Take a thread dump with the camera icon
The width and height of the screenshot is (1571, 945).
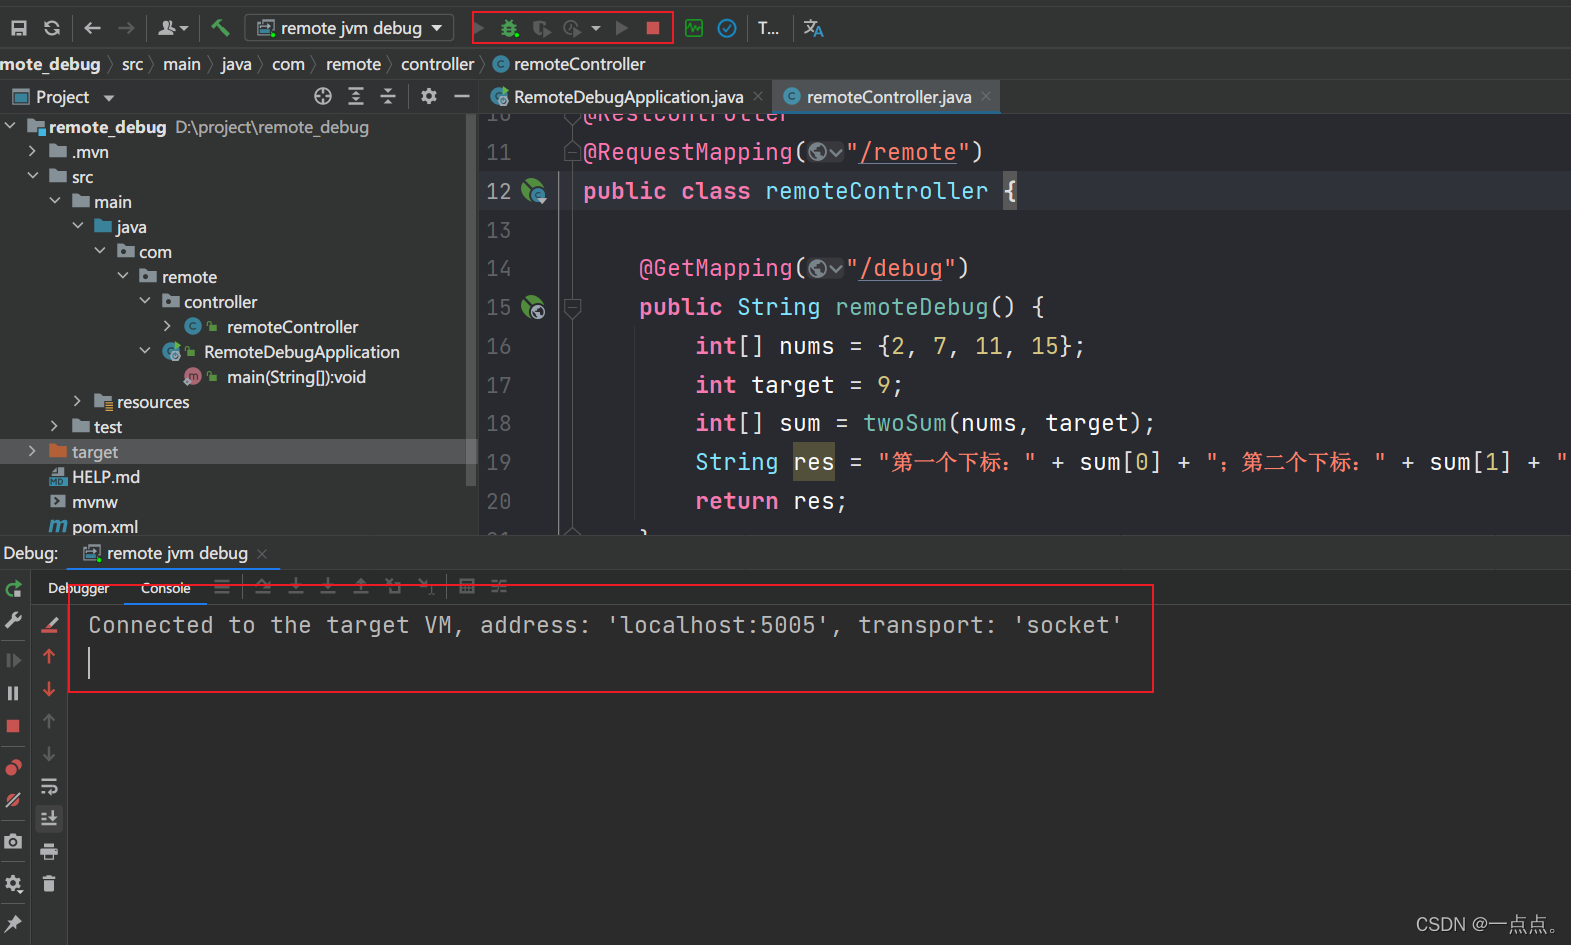point(13,841)
